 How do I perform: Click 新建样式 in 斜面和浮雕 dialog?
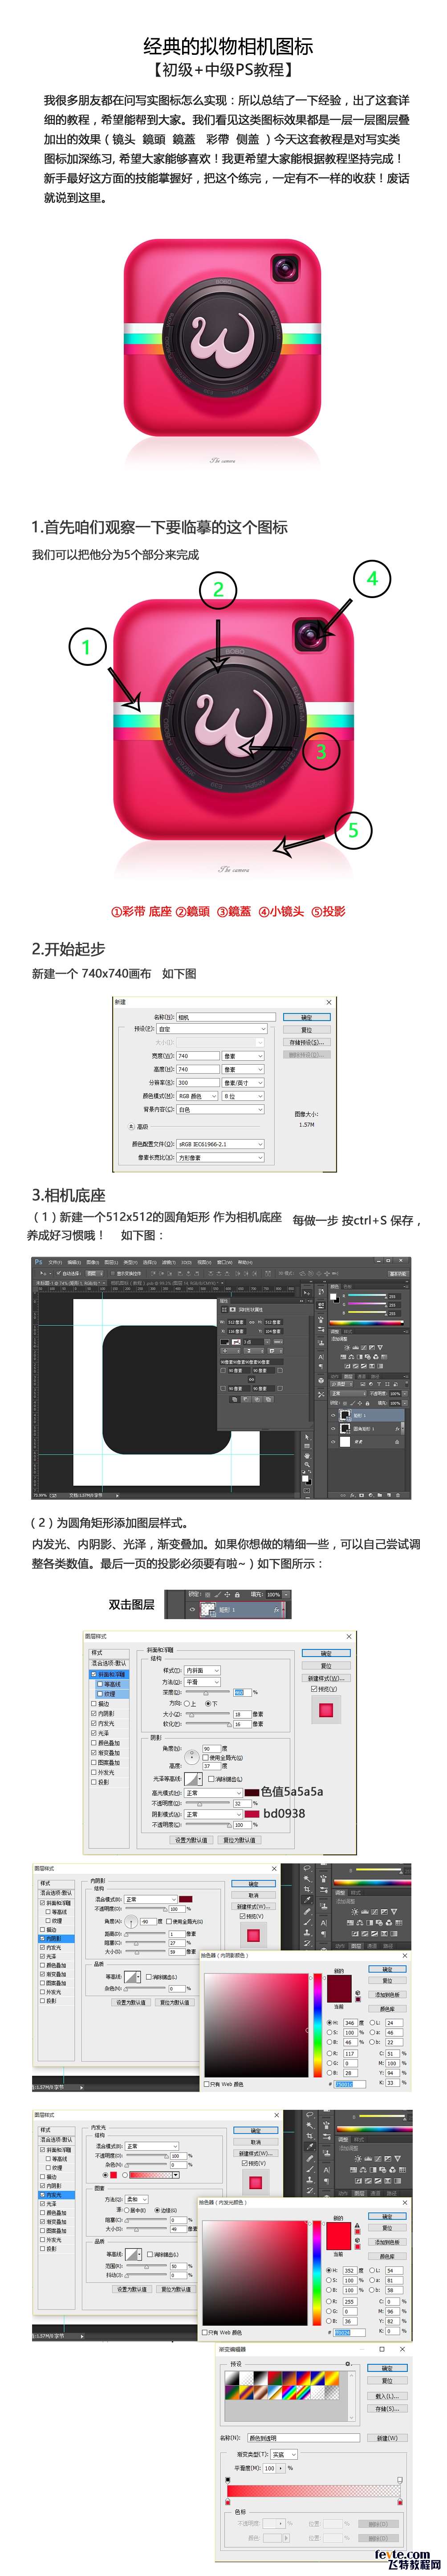tap(325, 1678)
